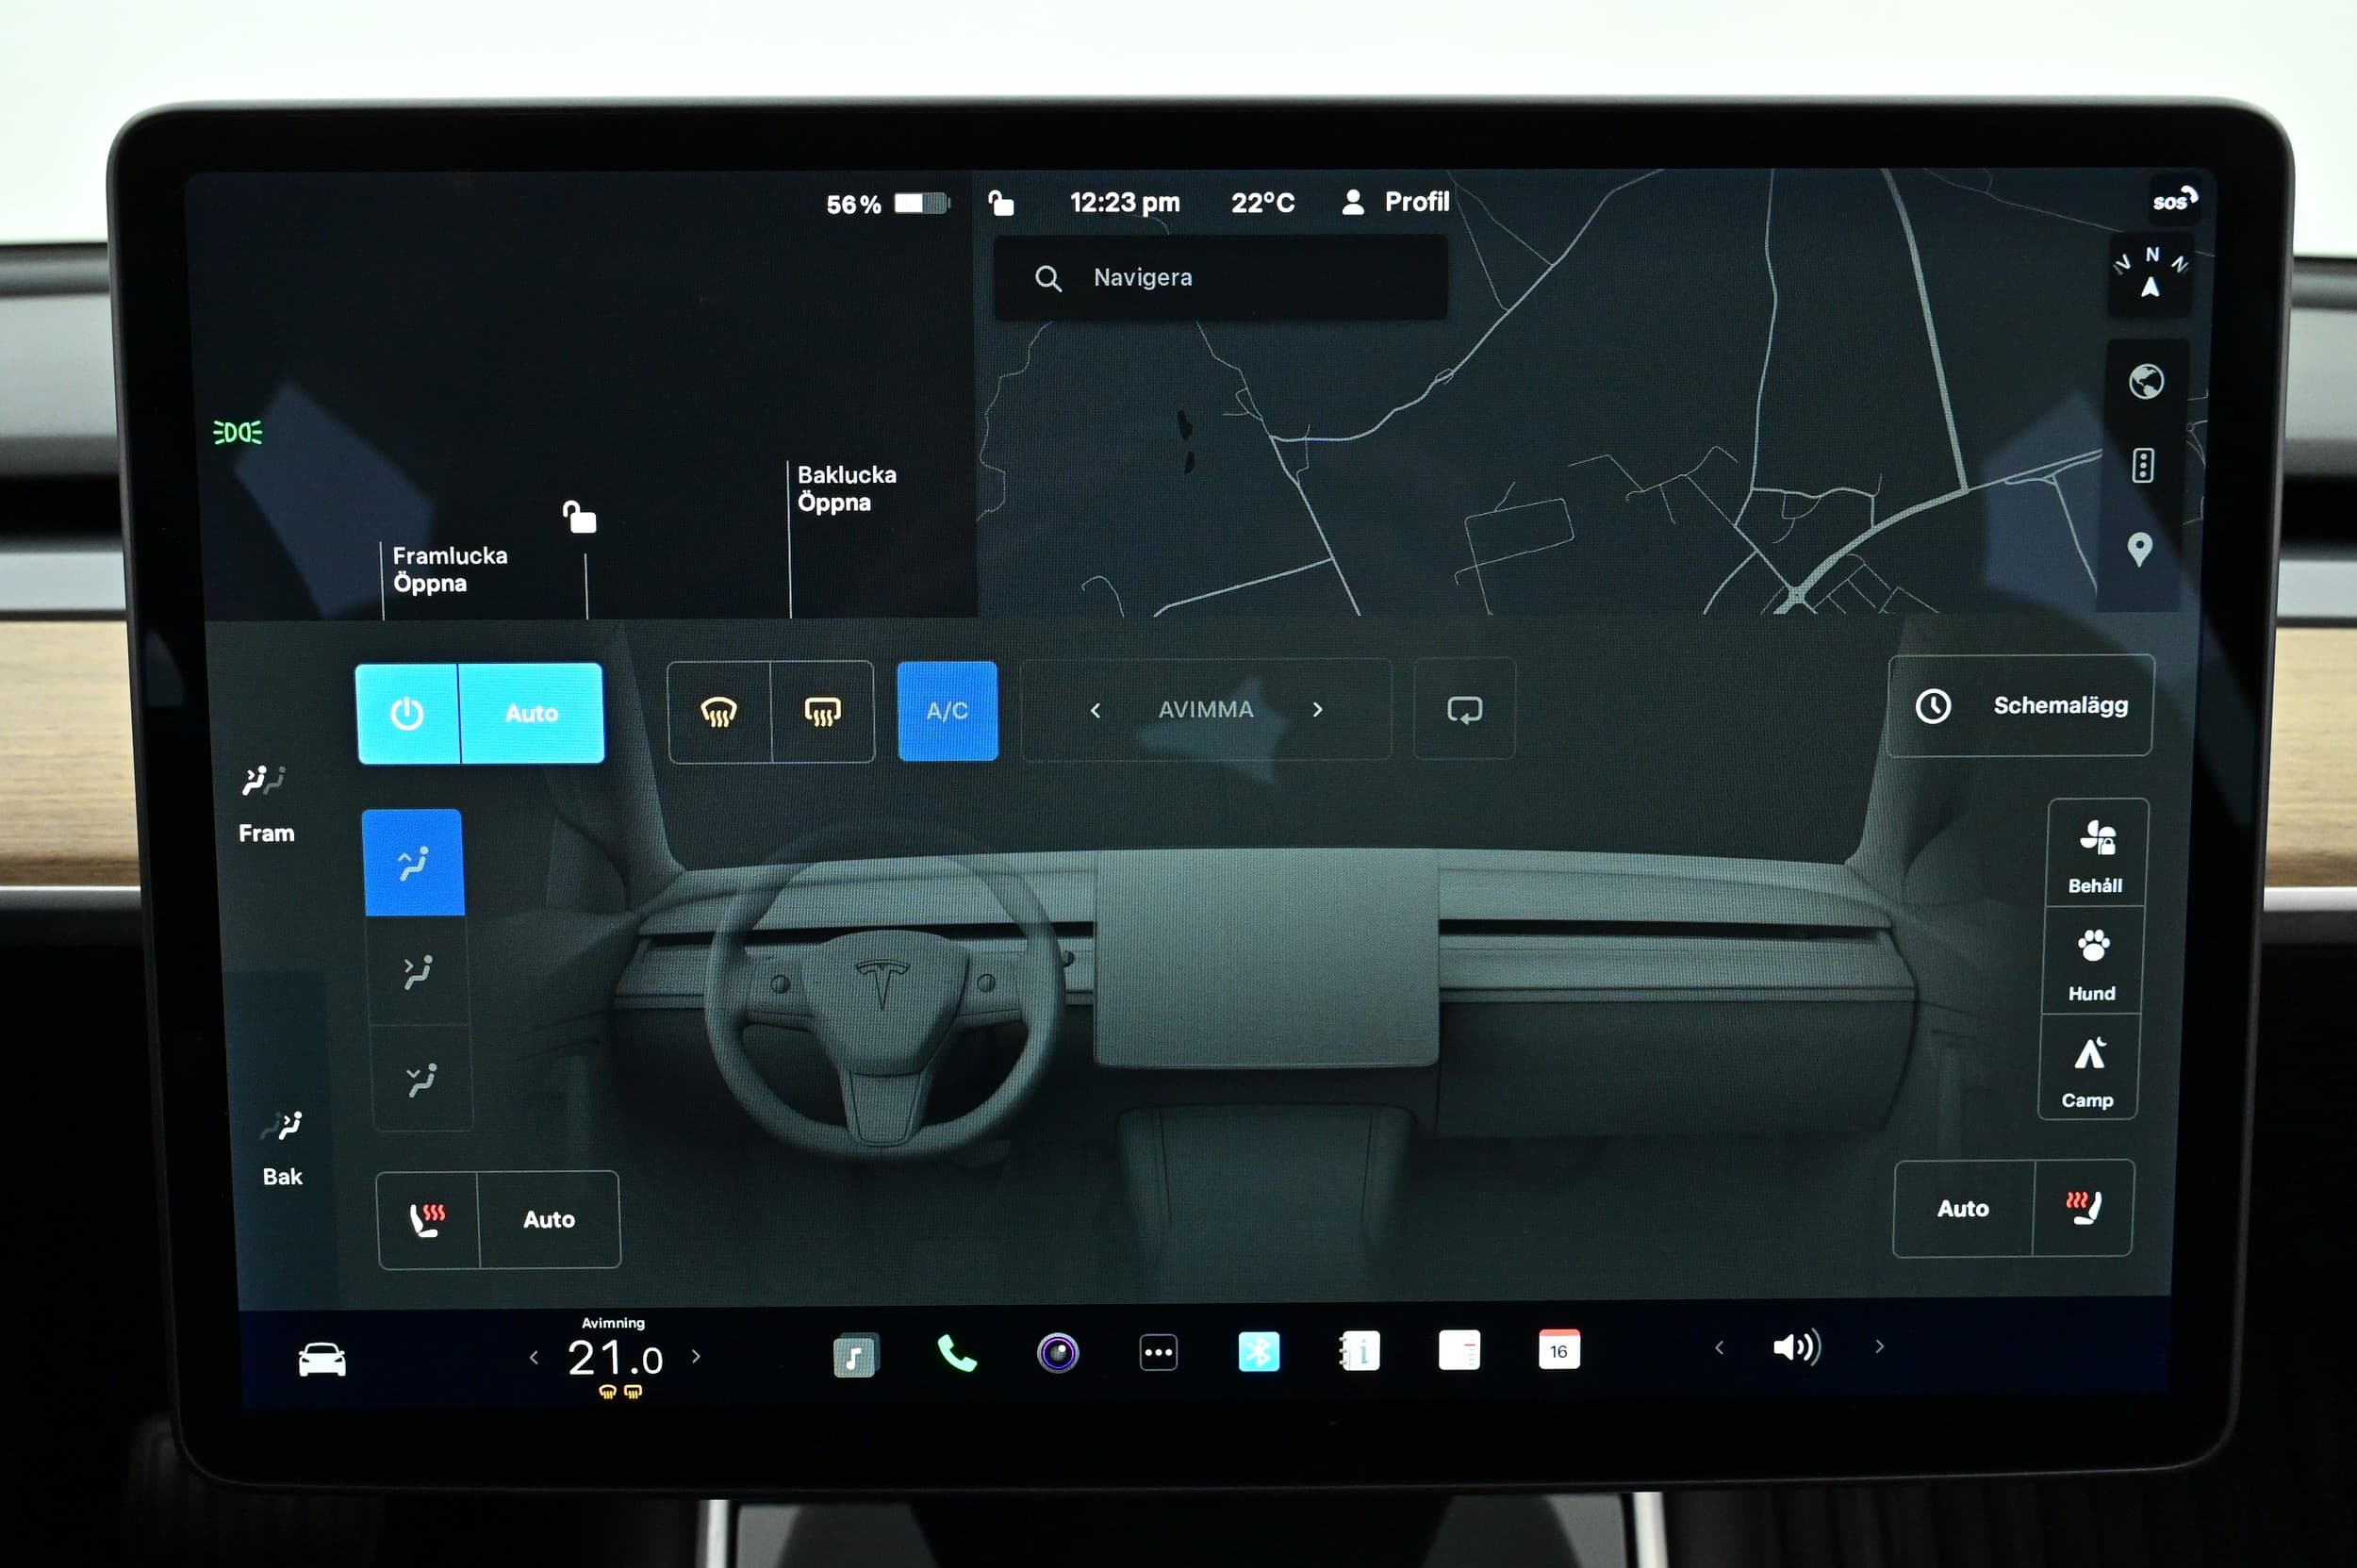Open the app launcher dots
The height and width of the screenshot is (1568, 2357).
1158,1353
